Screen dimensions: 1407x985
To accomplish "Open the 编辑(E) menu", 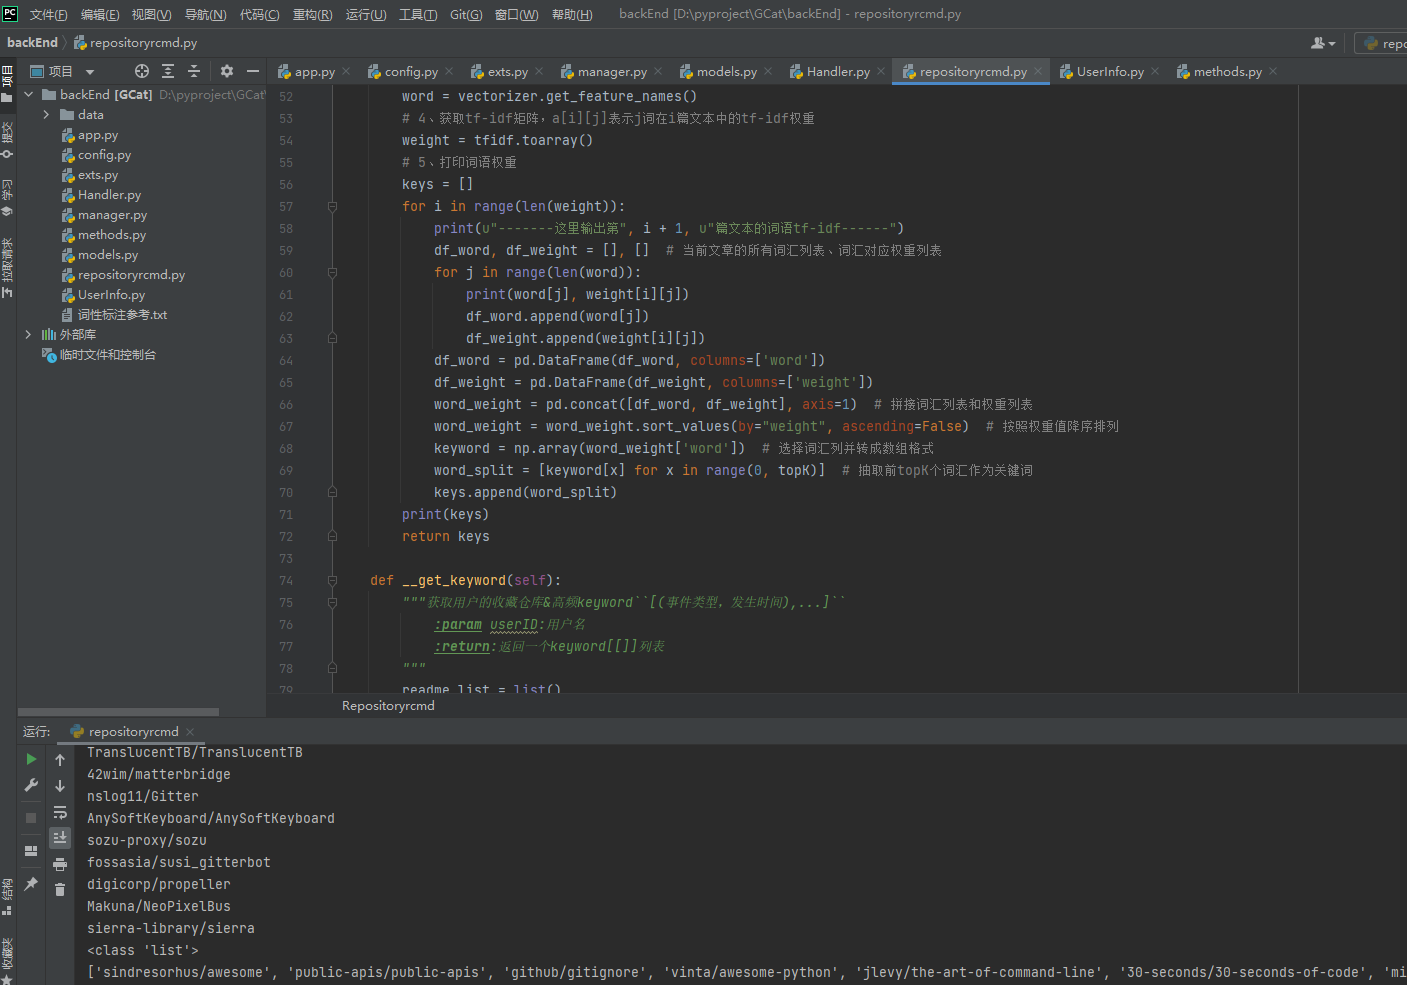I will 100,14.
